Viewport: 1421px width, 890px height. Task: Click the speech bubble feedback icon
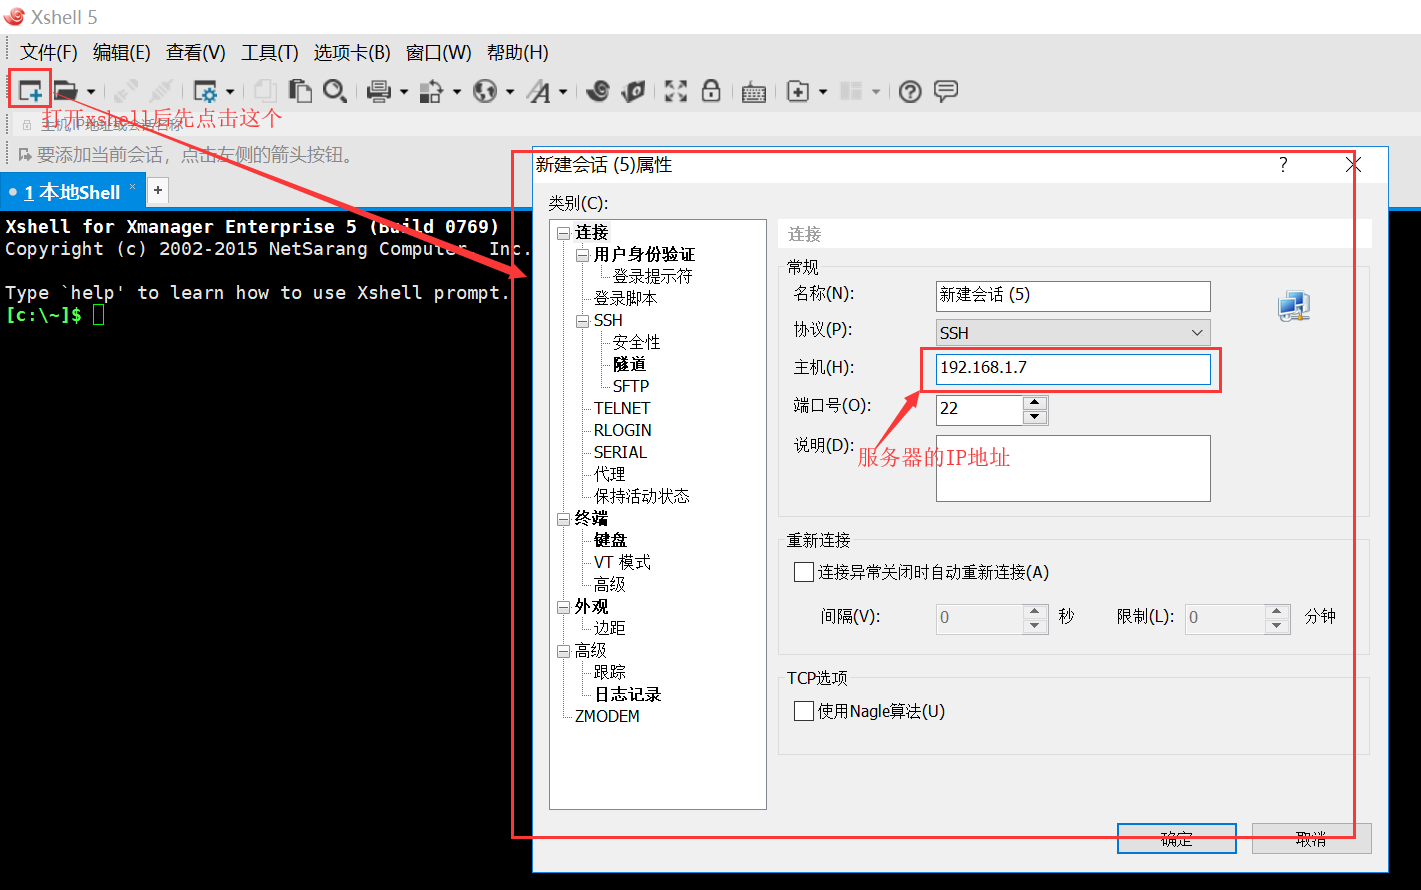[x=946, y=91]
